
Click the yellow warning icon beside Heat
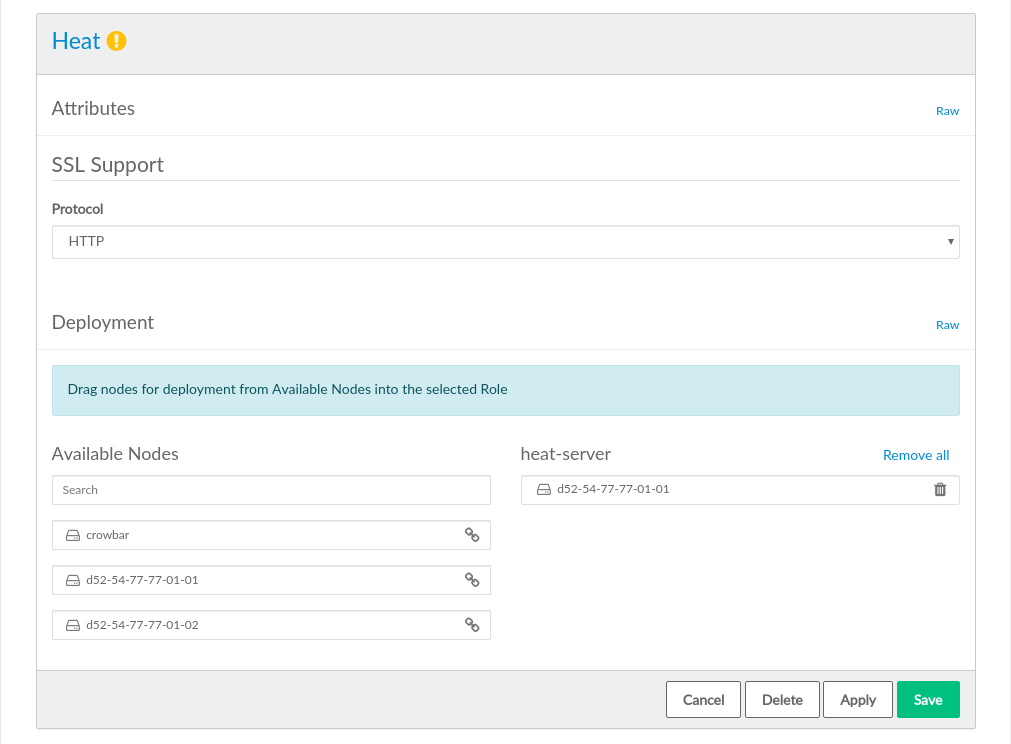[117, 41]
